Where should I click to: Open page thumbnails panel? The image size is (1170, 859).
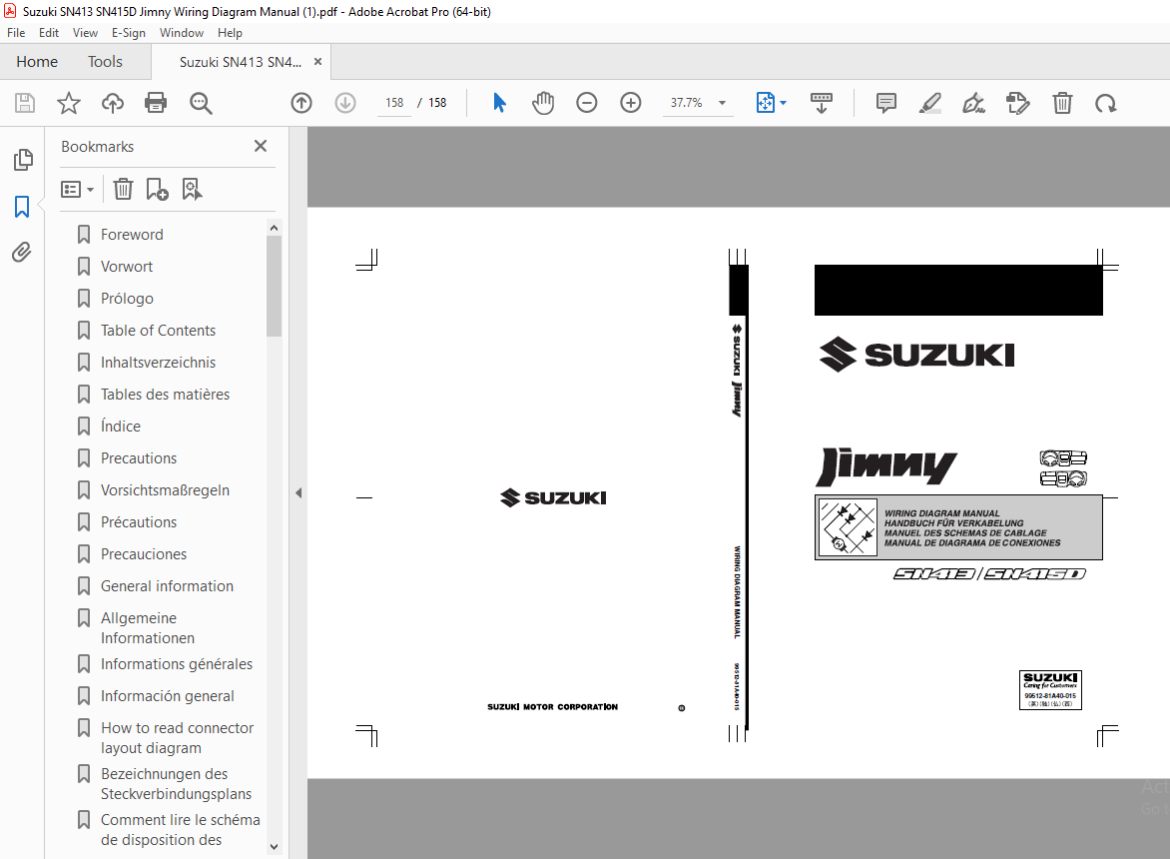point(23,160)
